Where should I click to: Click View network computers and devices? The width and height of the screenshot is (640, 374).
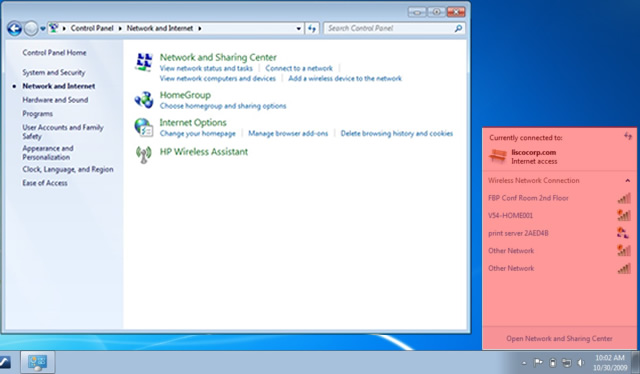218,78
